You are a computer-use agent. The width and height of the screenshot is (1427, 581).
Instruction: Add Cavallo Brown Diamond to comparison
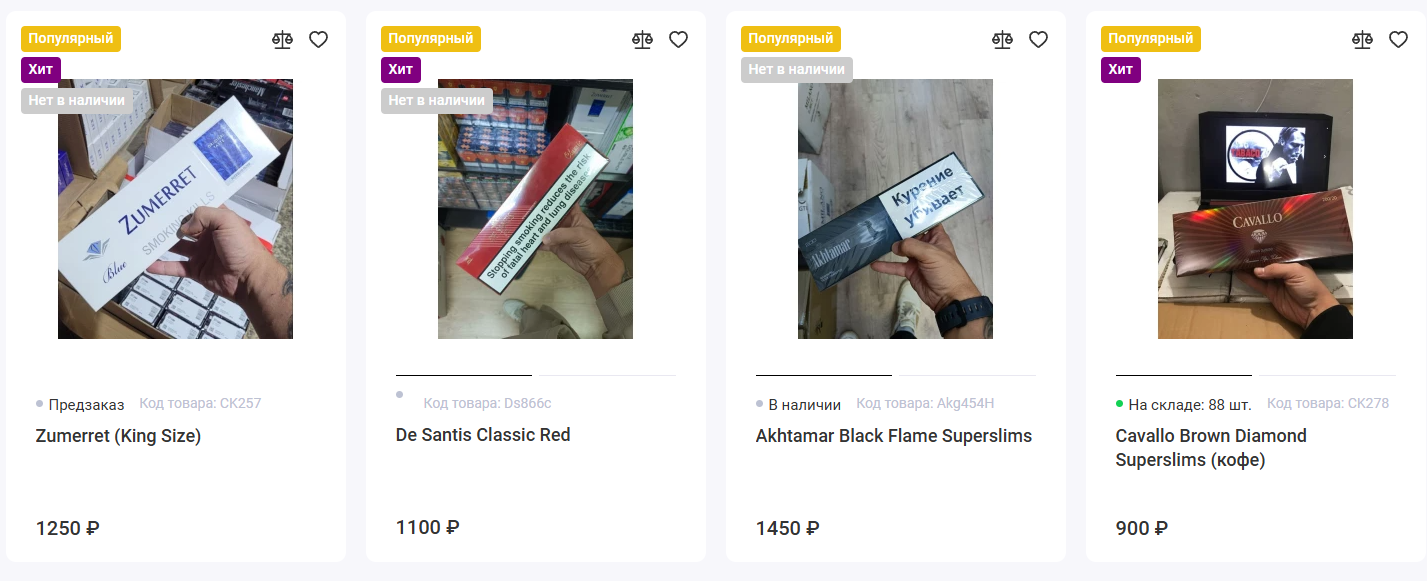1362,40
